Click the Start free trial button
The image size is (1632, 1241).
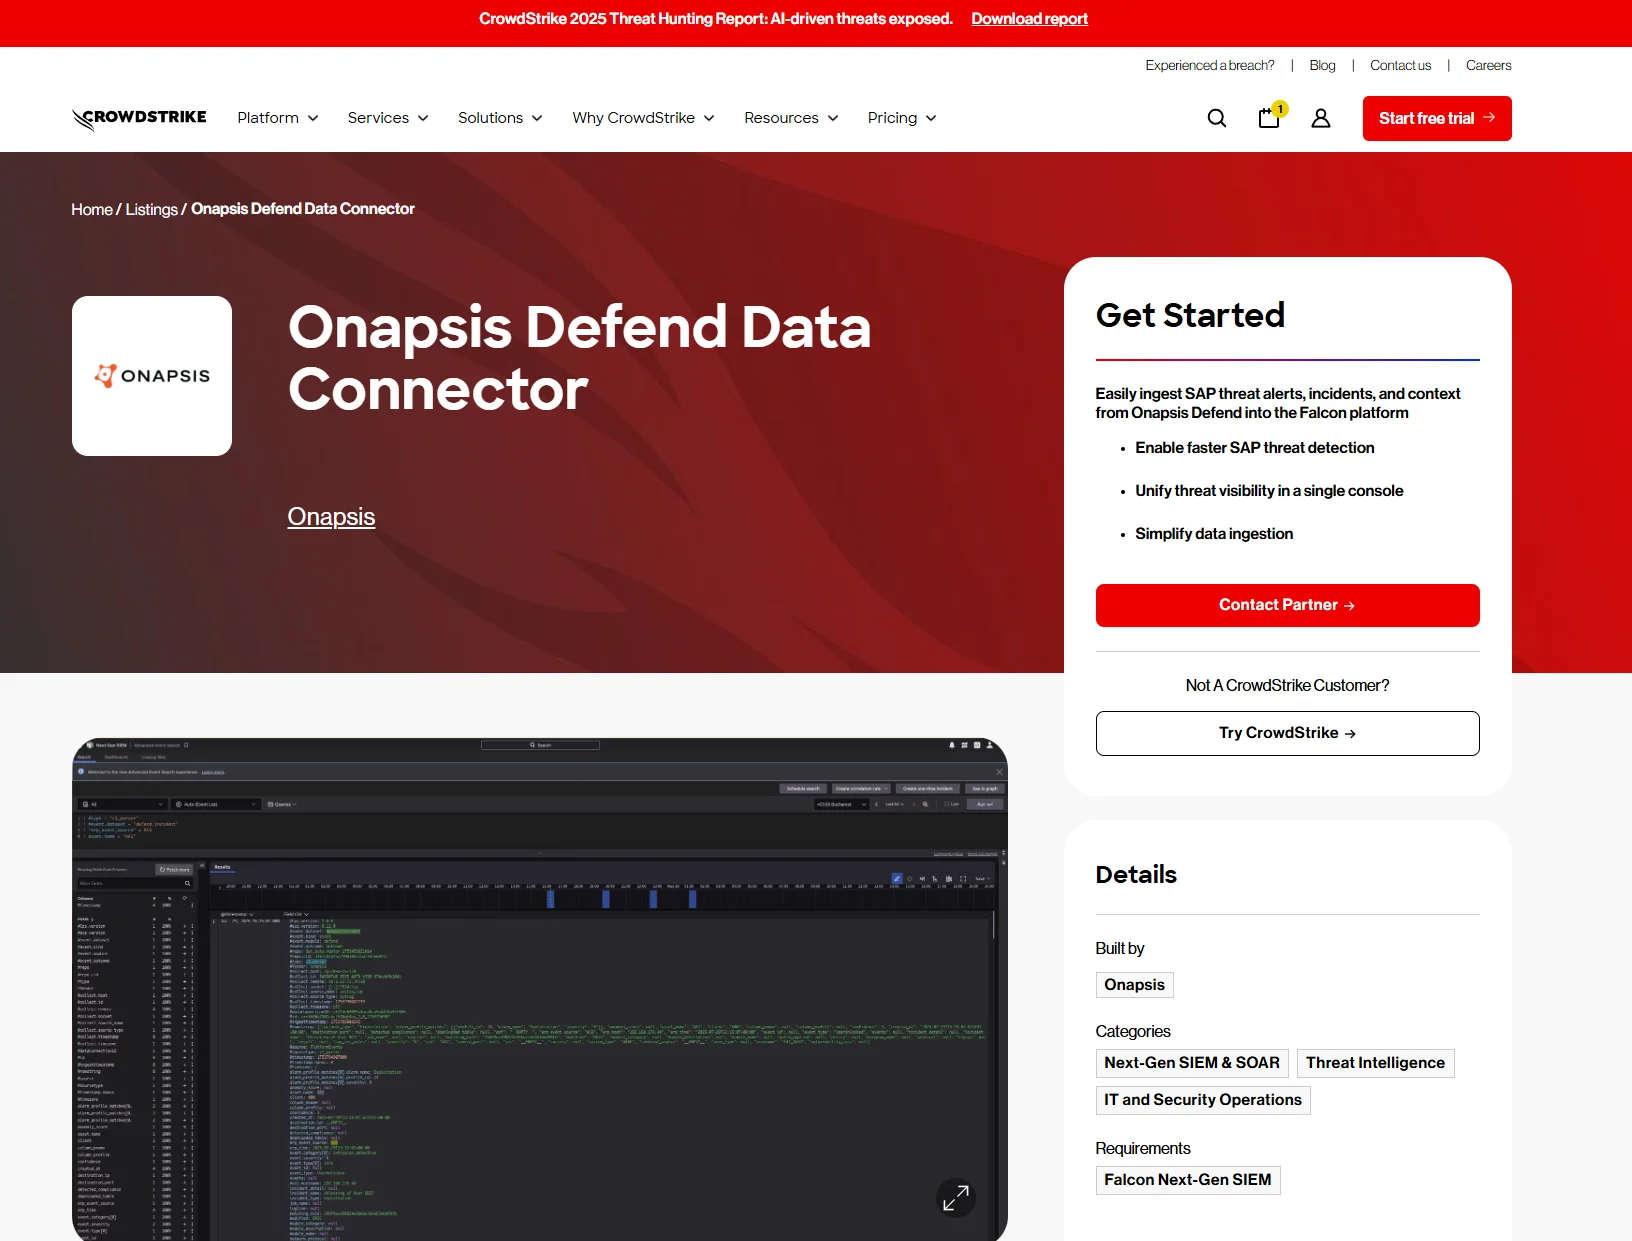click(x=1436, y=118)
